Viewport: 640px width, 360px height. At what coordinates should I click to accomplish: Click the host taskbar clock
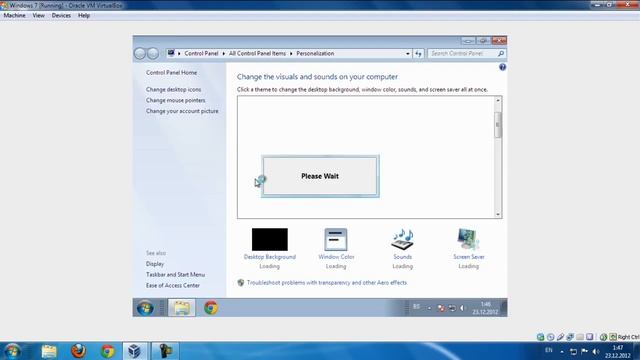coord(618,351)
